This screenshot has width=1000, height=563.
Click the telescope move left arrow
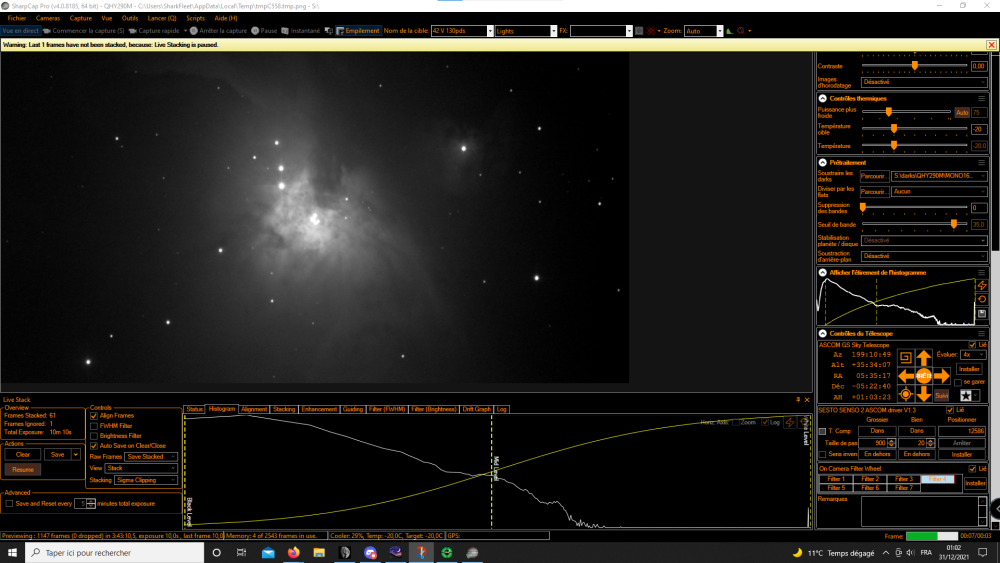(906, 376)
